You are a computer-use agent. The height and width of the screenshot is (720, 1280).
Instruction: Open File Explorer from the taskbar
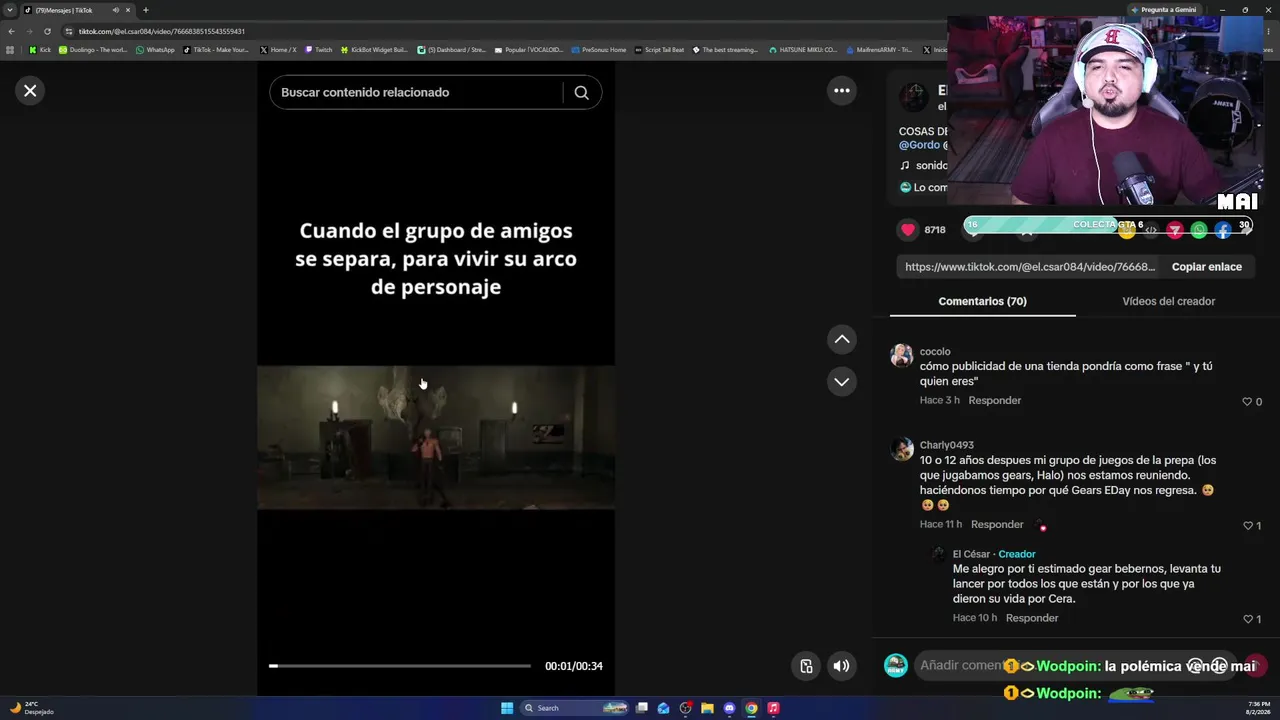707,708
